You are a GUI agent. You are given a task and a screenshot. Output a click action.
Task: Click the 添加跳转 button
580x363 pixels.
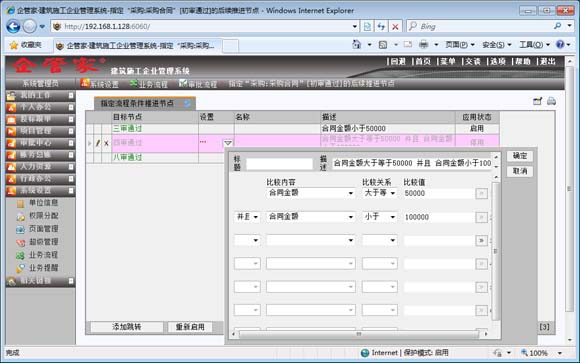pos(127,327)
